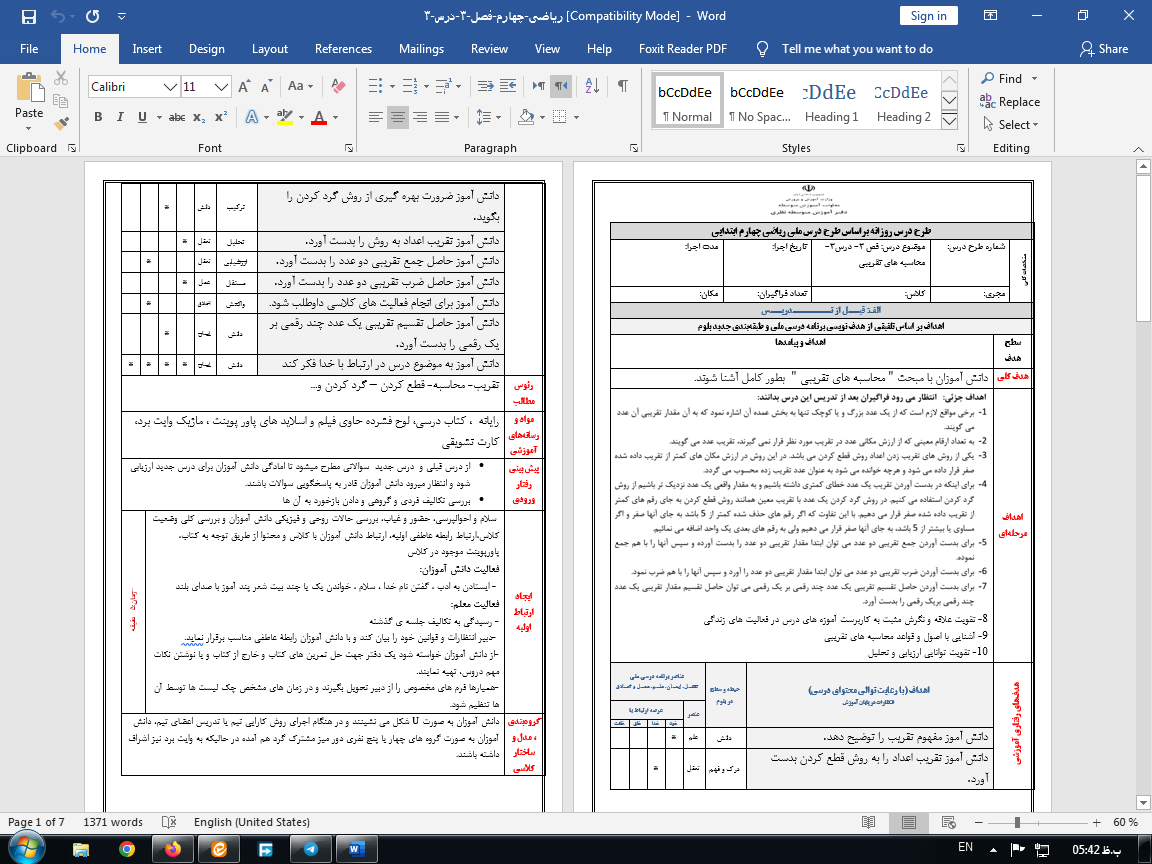This screenshot has height=864, width=1152.
Task: Undo the last action
Action: point(59,16)
